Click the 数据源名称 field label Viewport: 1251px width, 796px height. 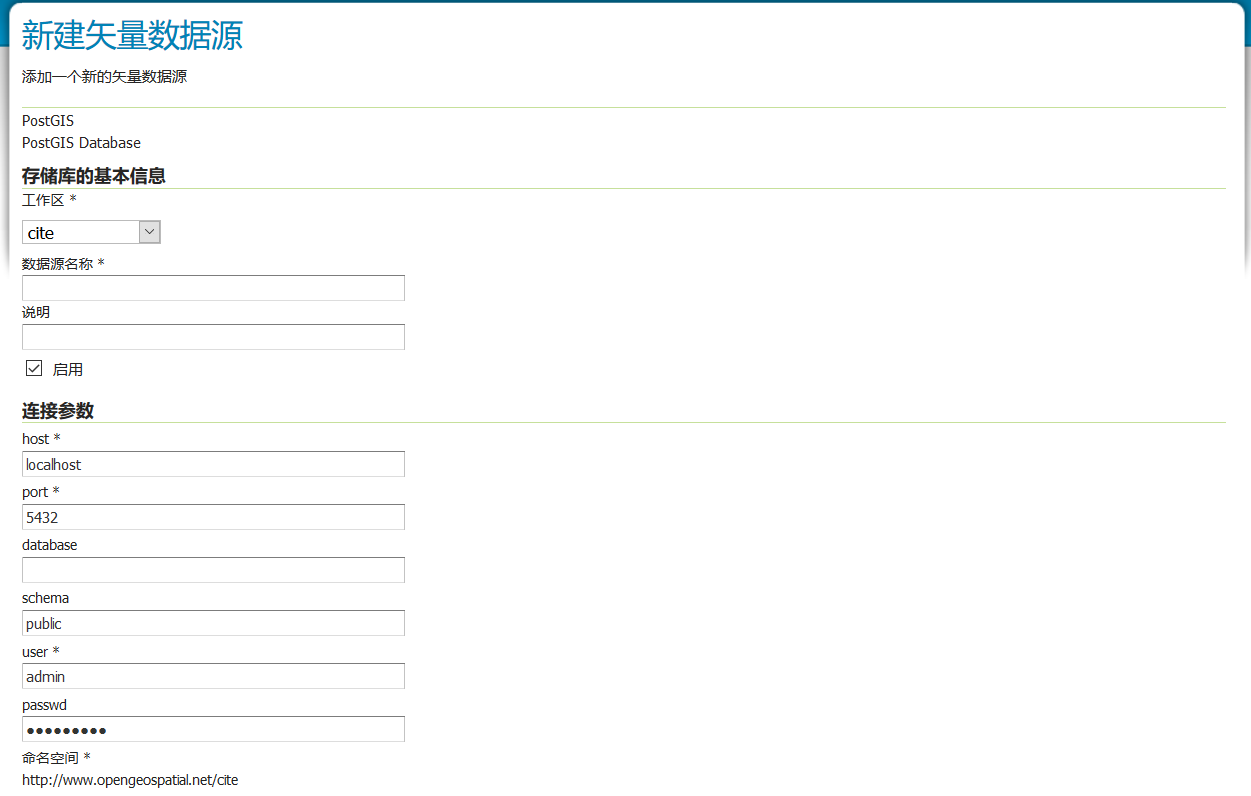(57, 264)
